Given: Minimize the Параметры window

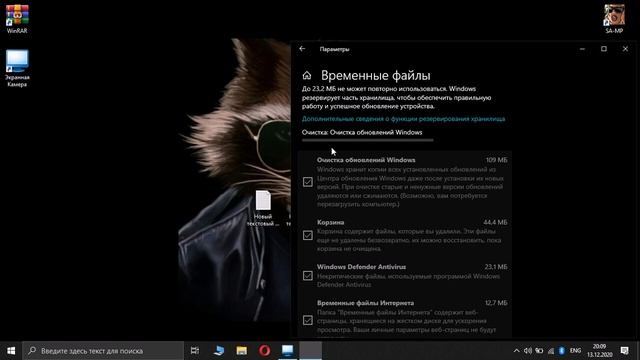Looking at the screenshot, I should click(582, 49).
